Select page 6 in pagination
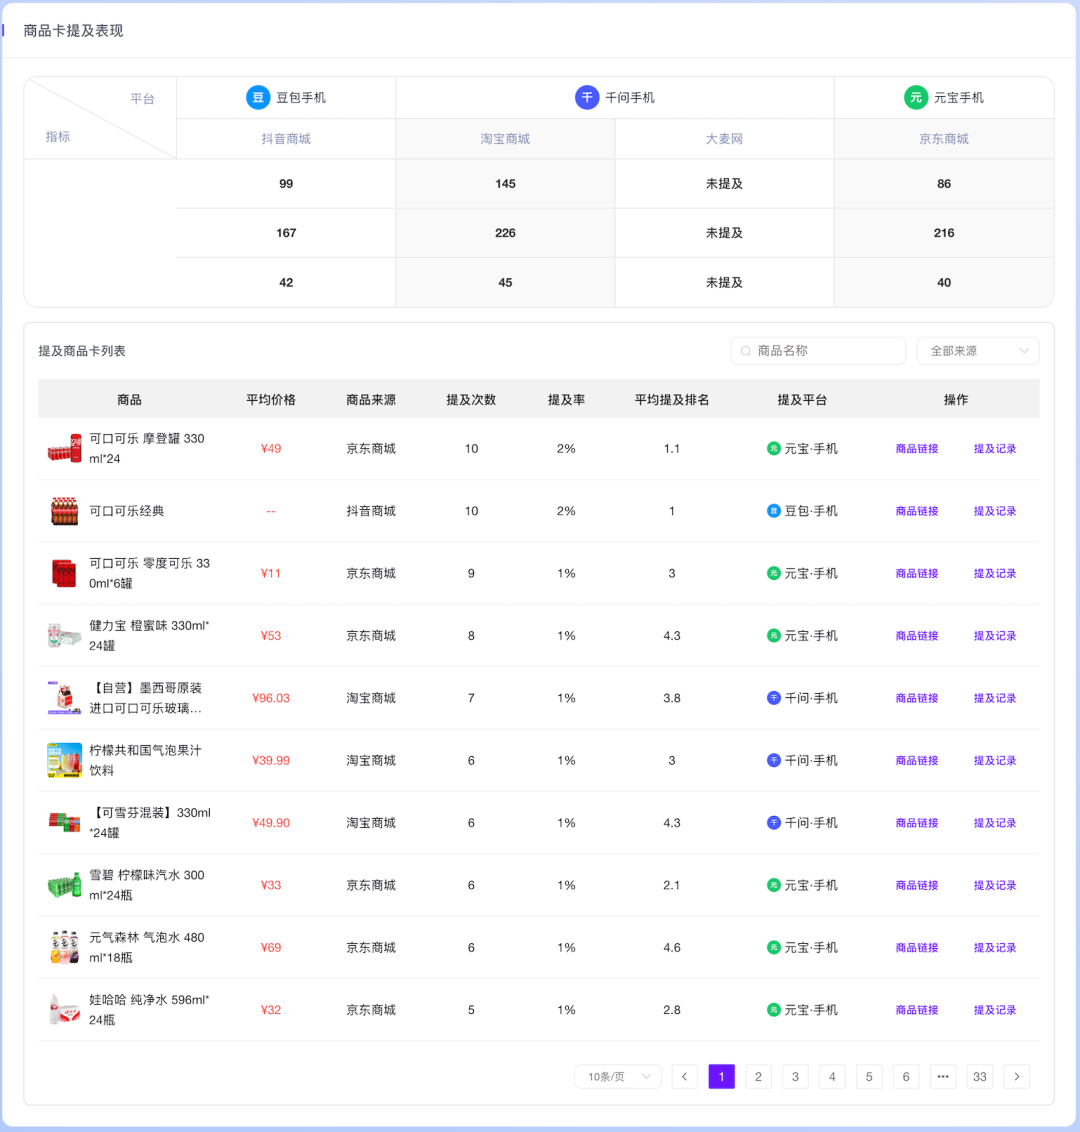The height and width of the screenshot is (1132, 1080). click(x=905, y=1076)
